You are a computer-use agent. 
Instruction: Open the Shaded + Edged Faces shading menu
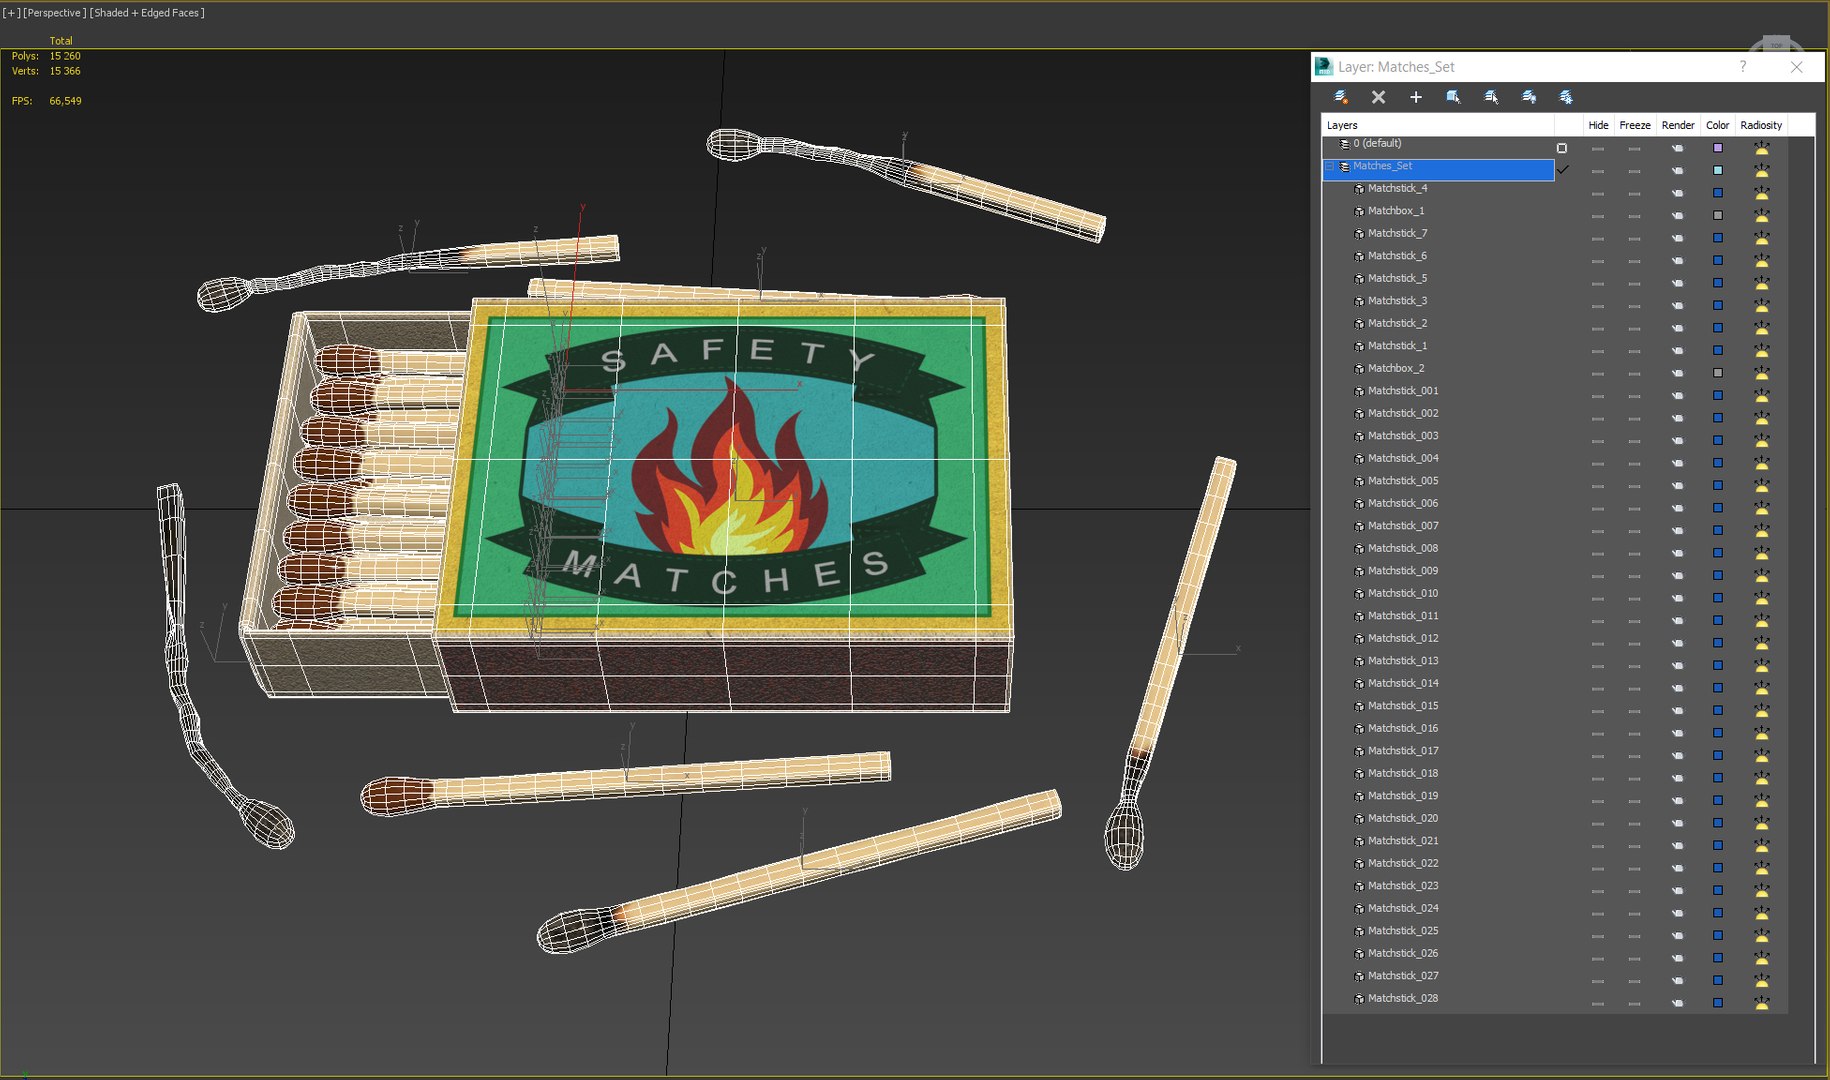point(147,13)
